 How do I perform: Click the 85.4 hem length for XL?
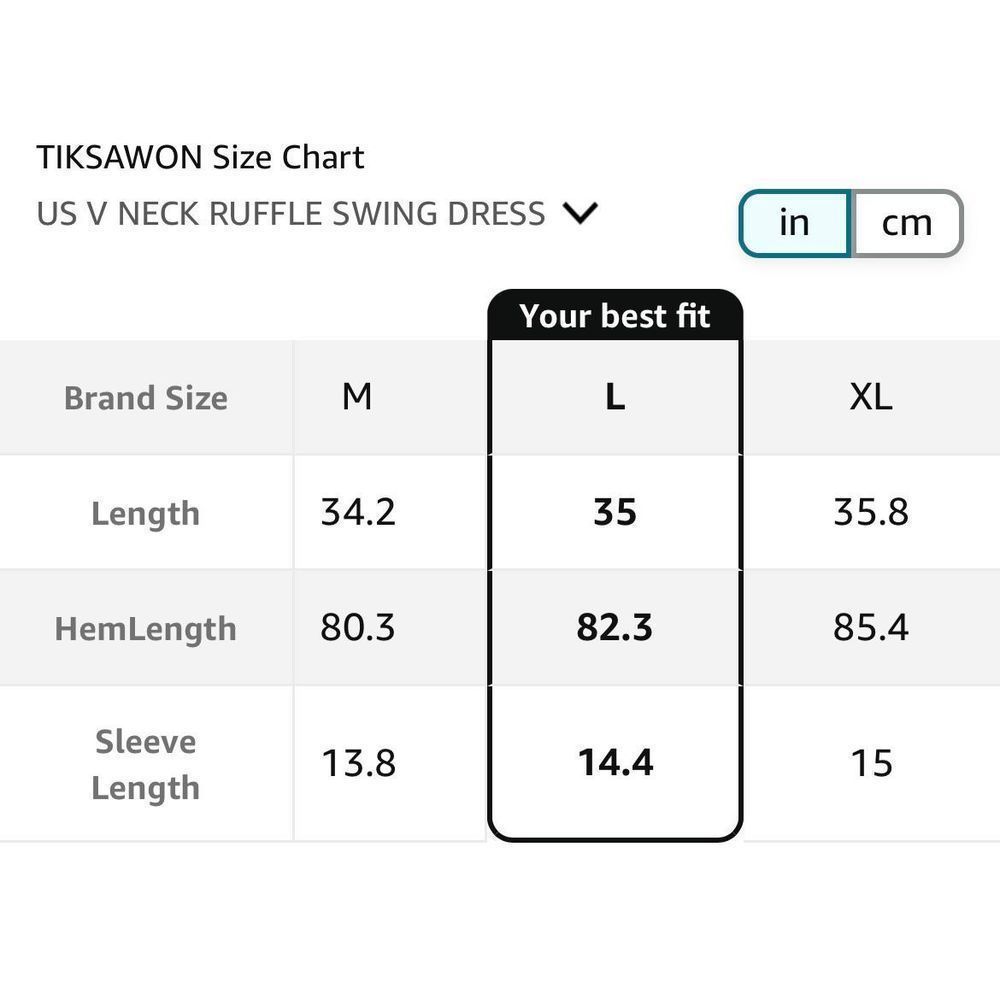pyautogui.click(x=870, y=627)
